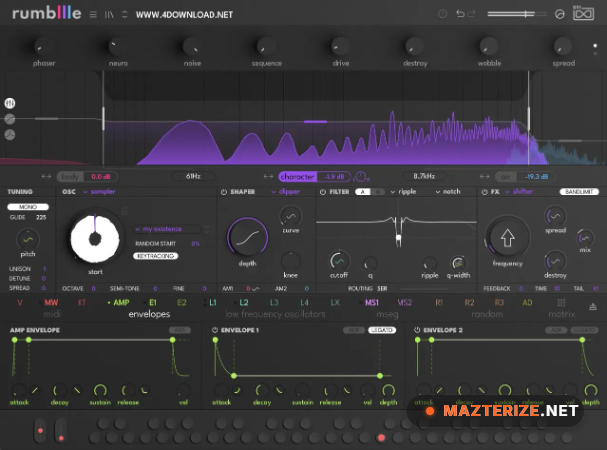The image size is (607, 450).
Task: Select the second round view icon beside the spectrum
Action: coord(10,119)
